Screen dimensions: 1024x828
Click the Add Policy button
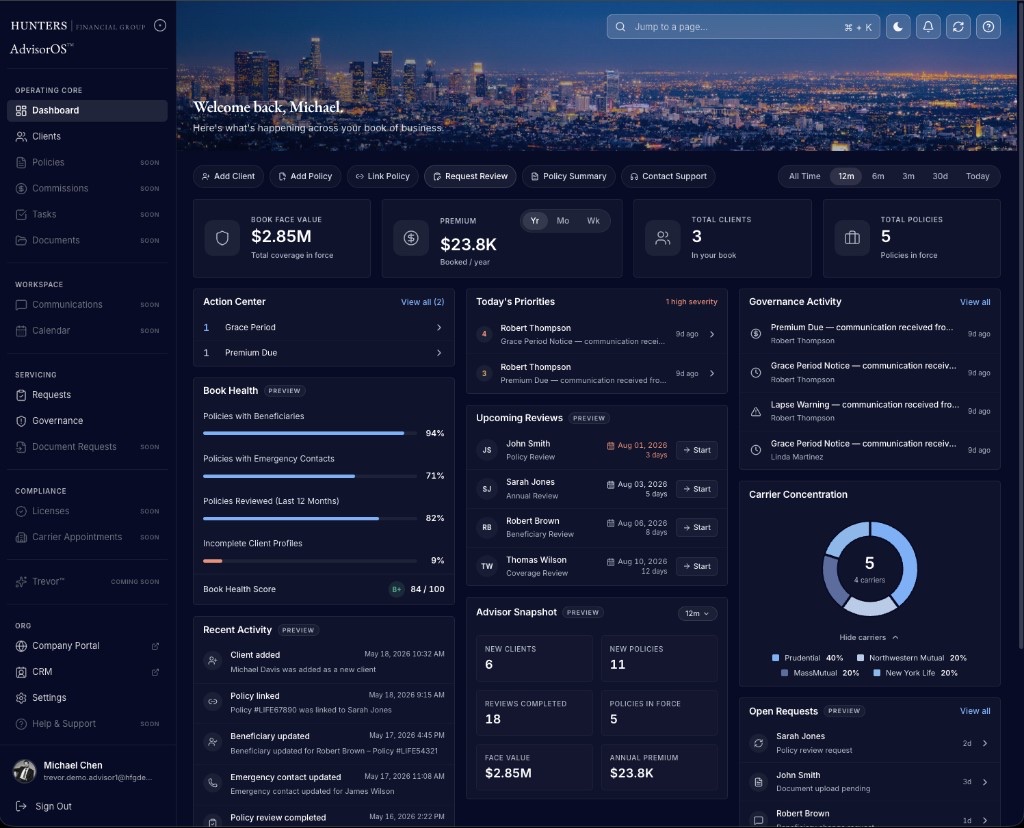[305, 176]
